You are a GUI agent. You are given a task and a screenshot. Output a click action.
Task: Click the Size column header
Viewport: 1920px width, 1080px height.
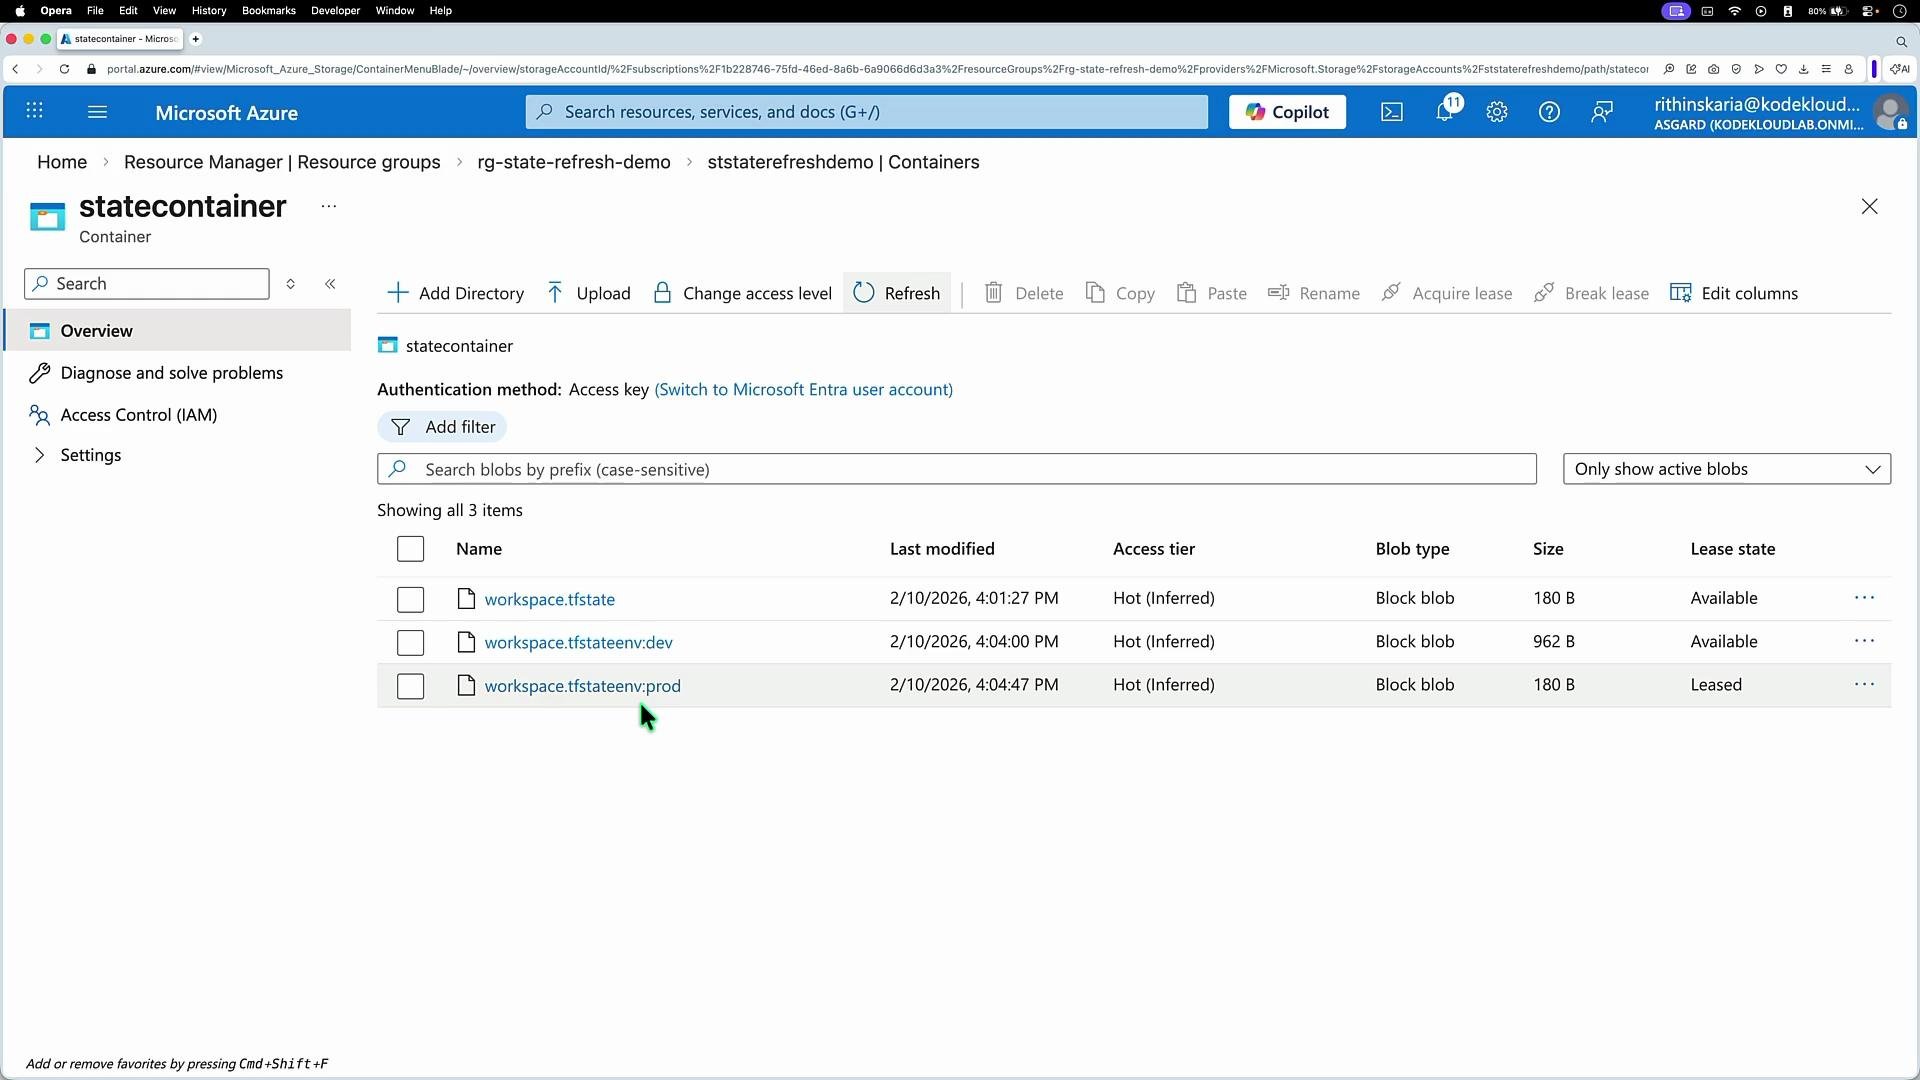[1548, 549]
